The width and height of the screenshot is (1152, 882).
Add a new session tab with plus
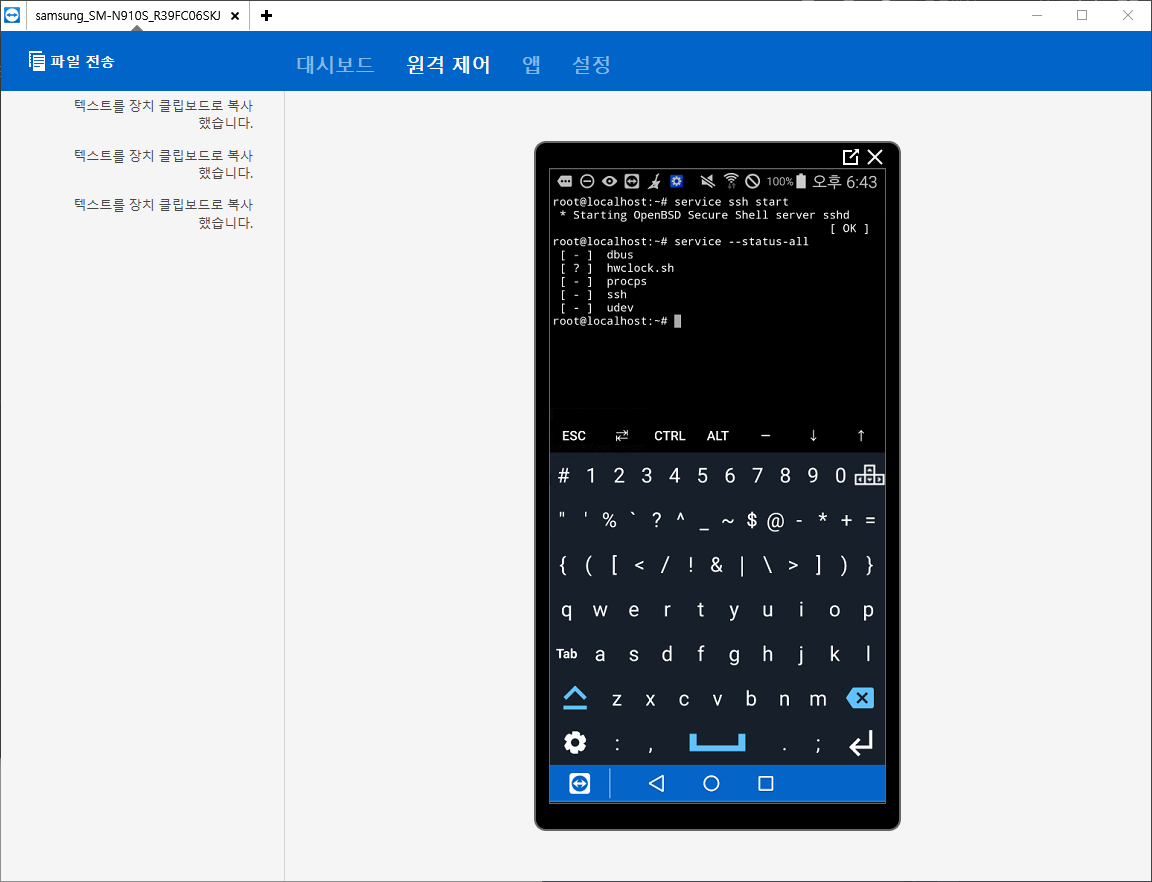point(267,15)
